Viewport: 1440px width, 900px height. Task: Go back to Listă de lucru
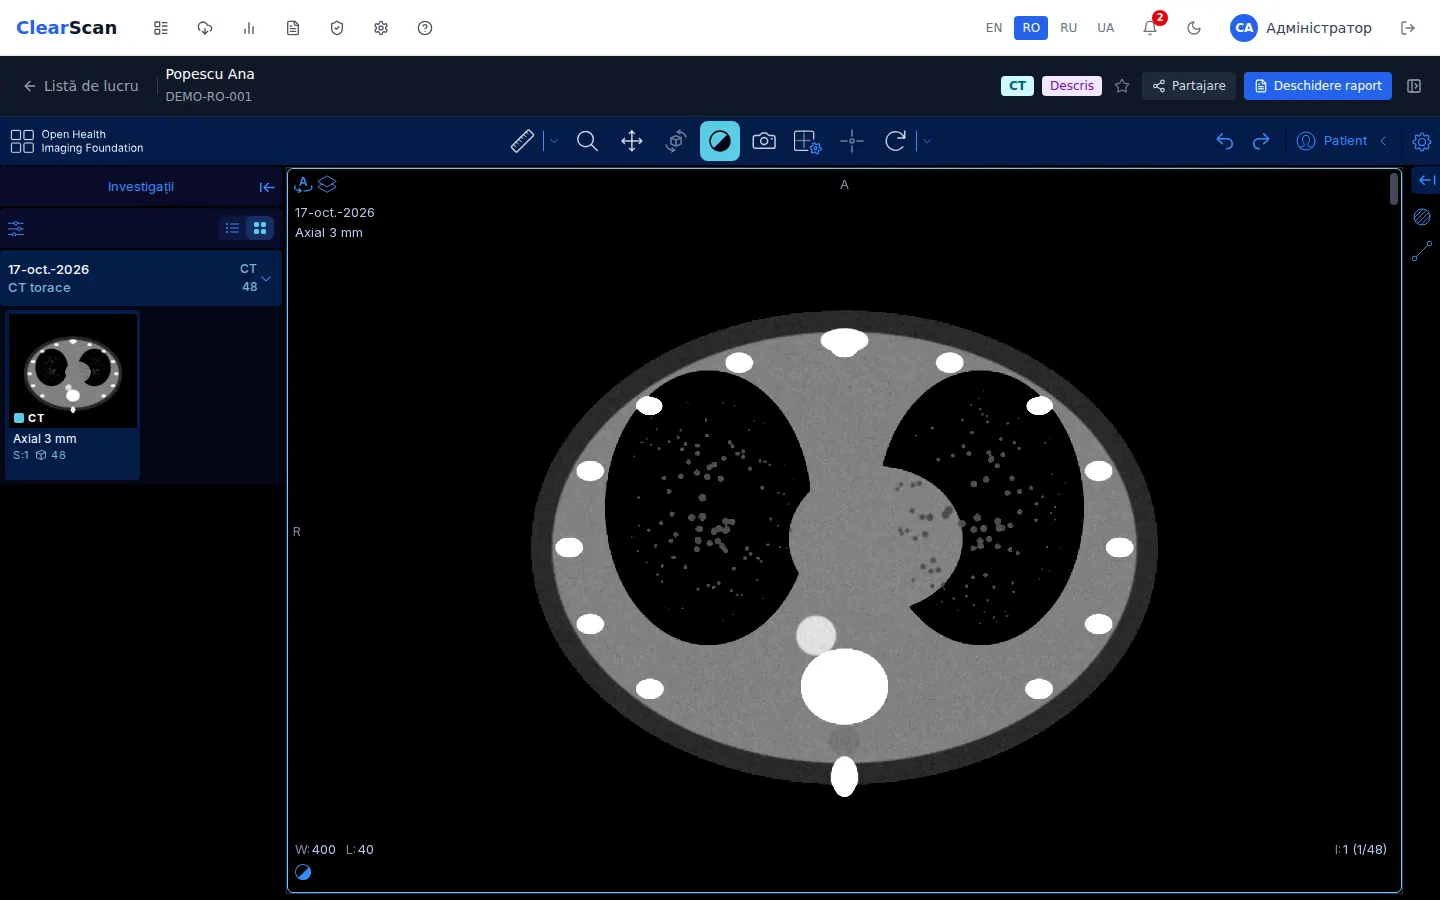(x=81, y=86)
